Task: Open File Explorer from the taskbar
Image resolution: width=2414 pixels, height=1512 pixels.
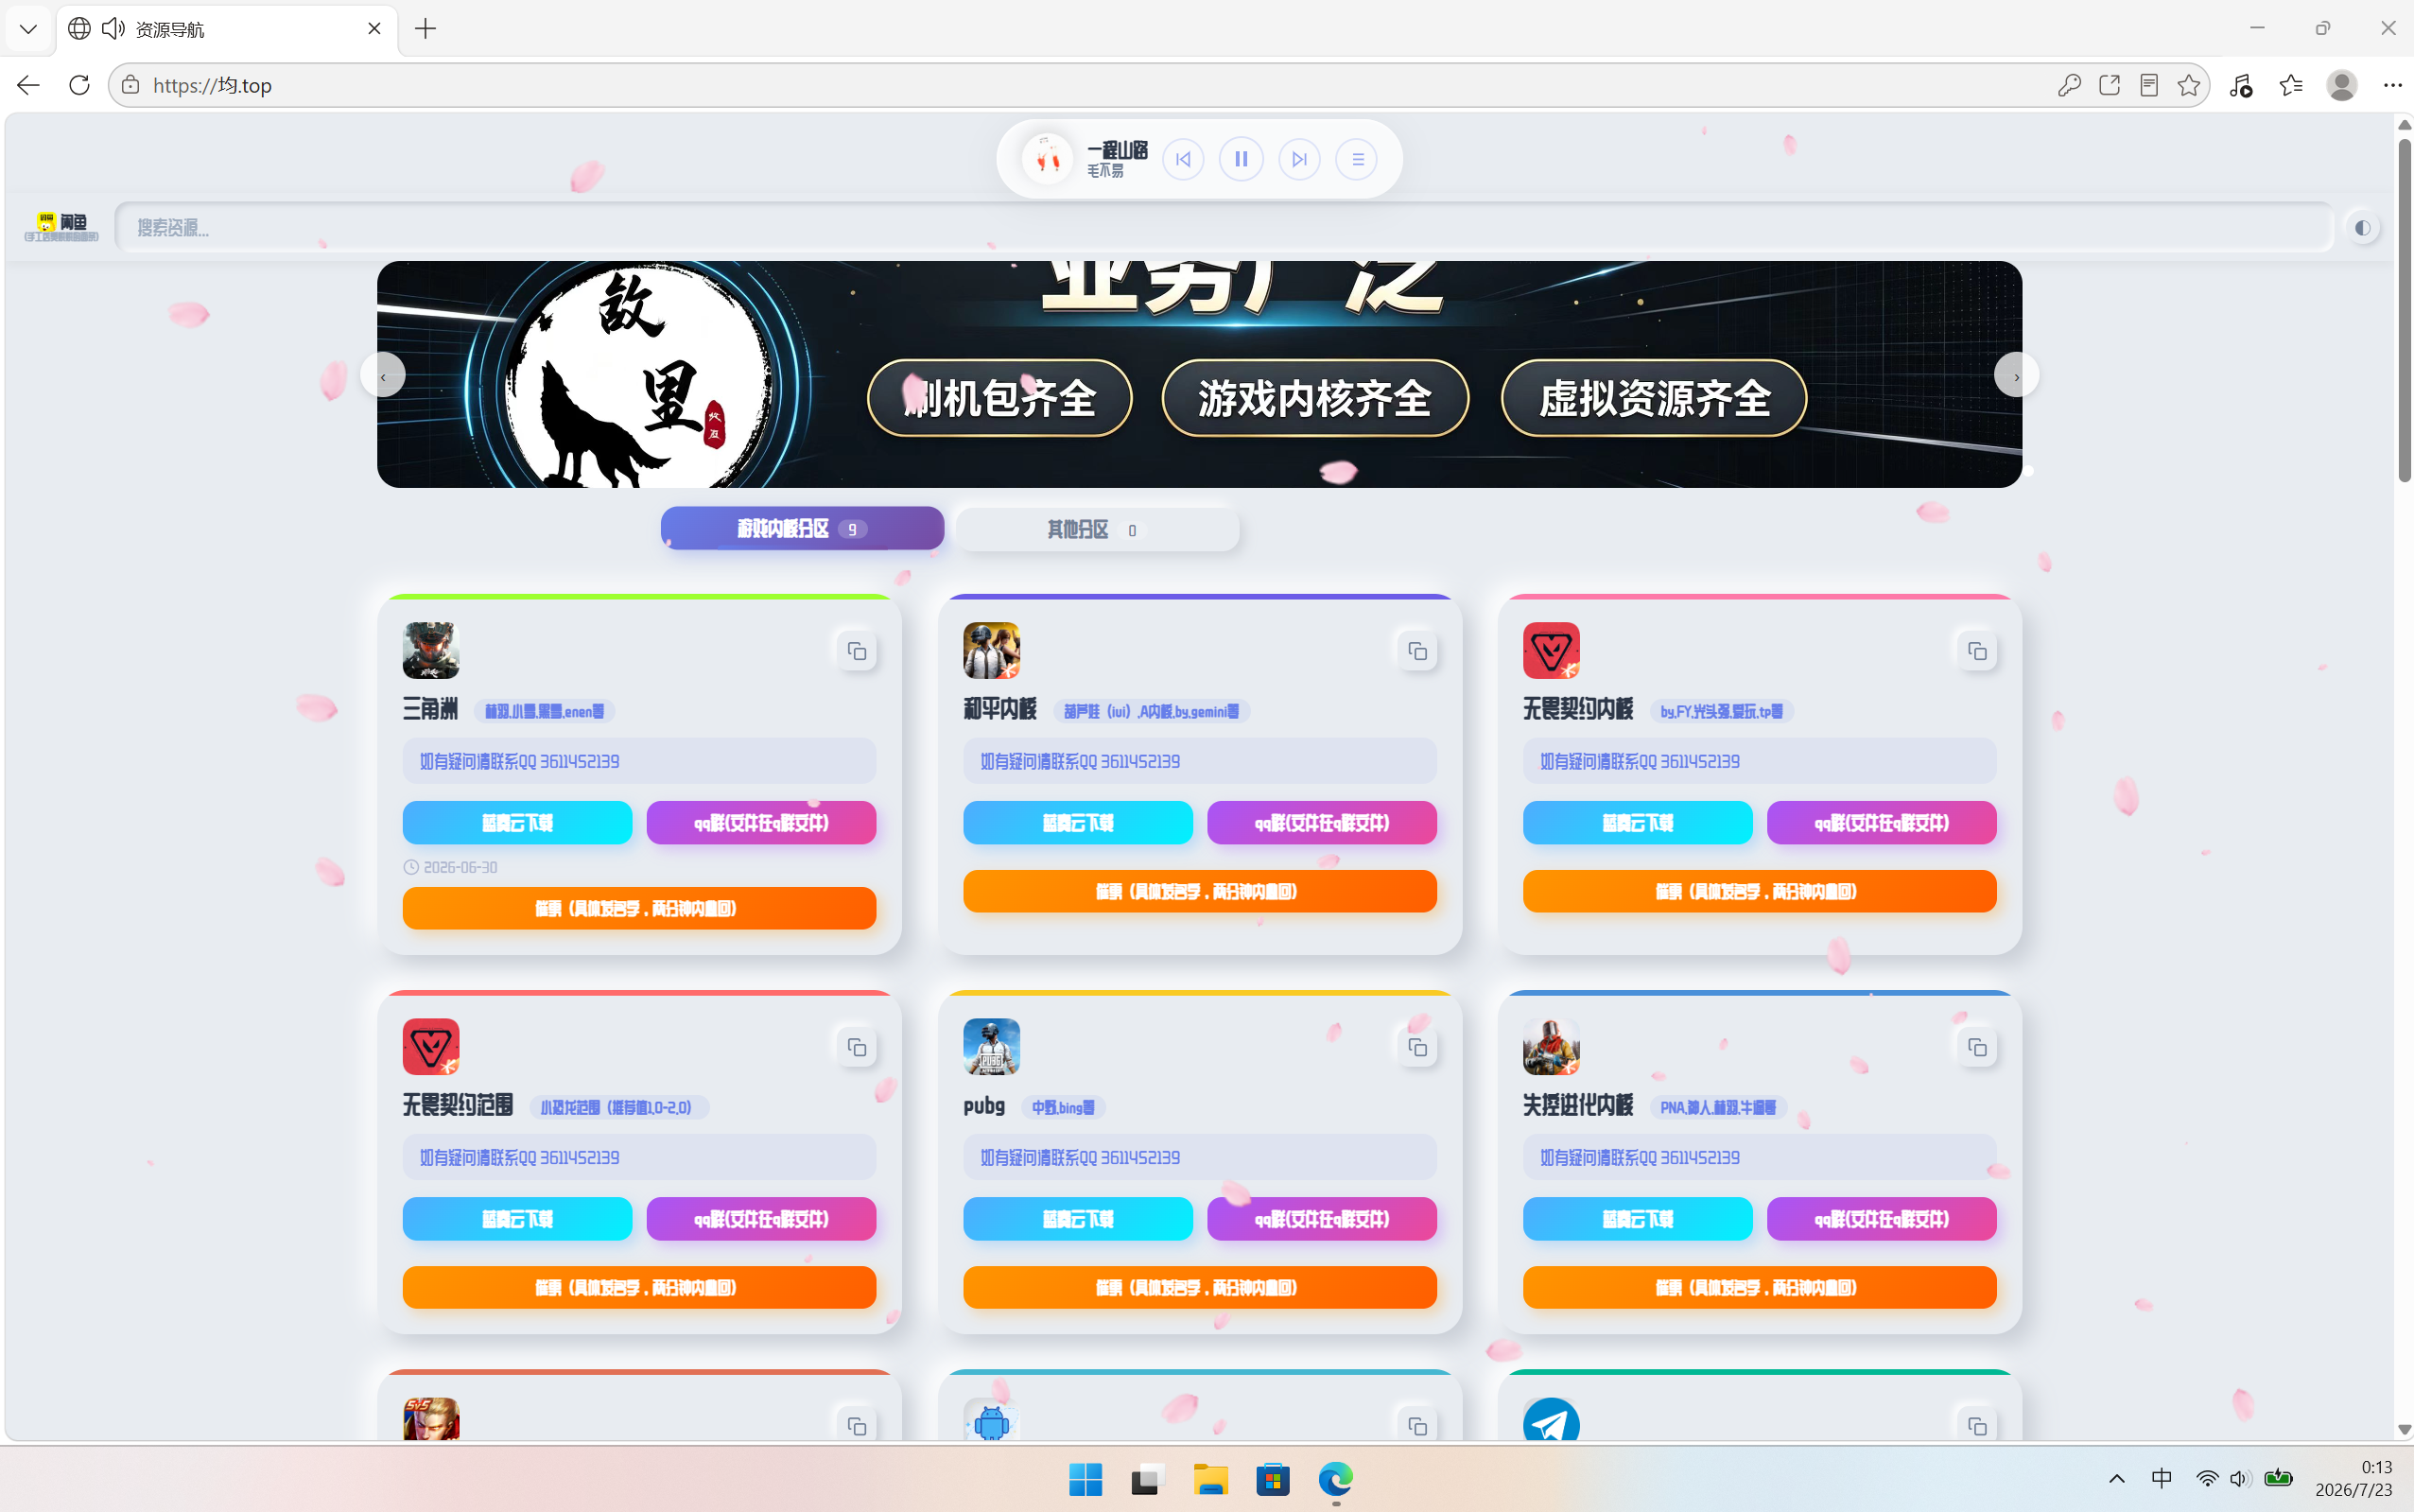Action: point(1210,1478)
